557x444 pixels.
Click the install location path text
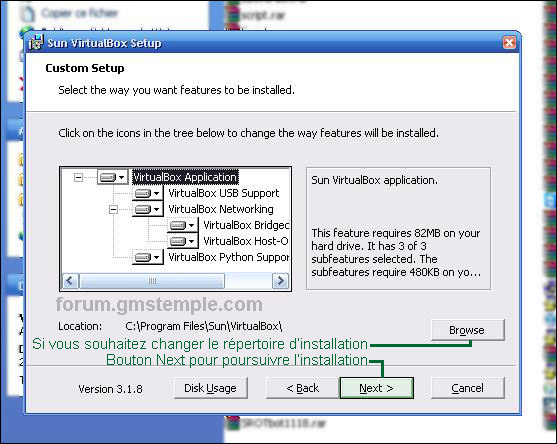204,326
